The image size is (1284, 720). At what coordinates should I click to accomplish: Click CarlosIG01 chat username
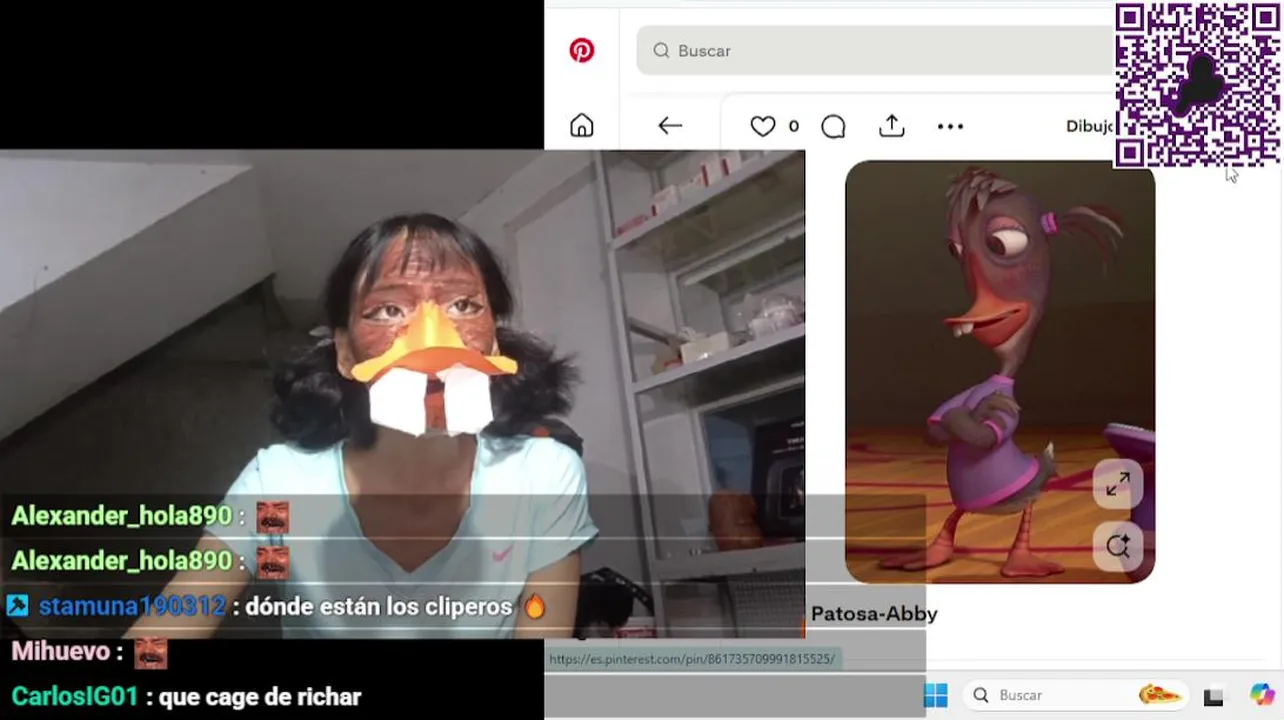[74, 696]
